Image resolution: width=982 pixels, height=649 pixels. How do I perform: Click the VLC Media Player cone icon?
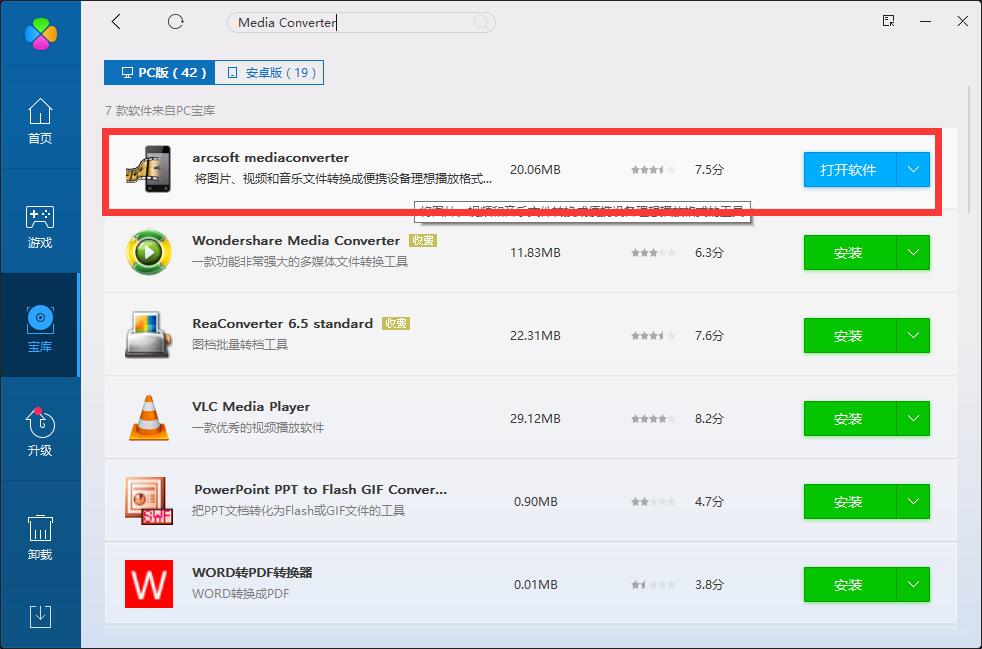coord(148,418)
